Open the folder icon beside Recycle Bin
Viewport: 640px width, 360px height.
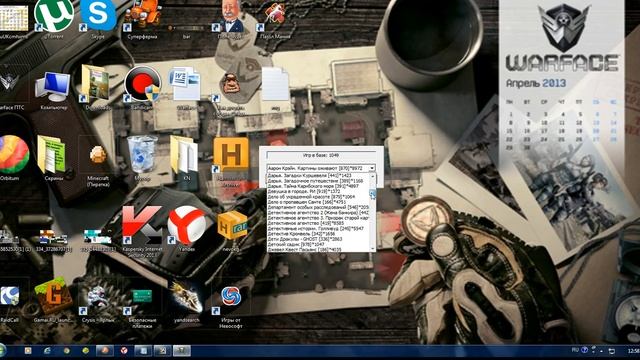tap(186, 157)
